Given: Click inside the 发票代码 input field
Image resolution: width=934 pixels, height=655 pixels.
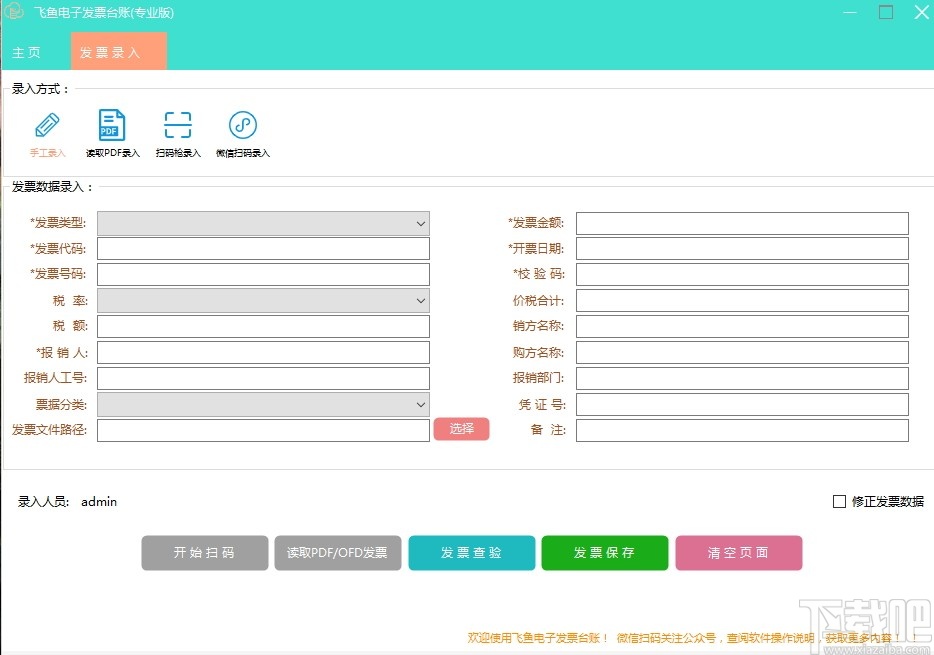Looking at the screenshot, I should 262,248.
